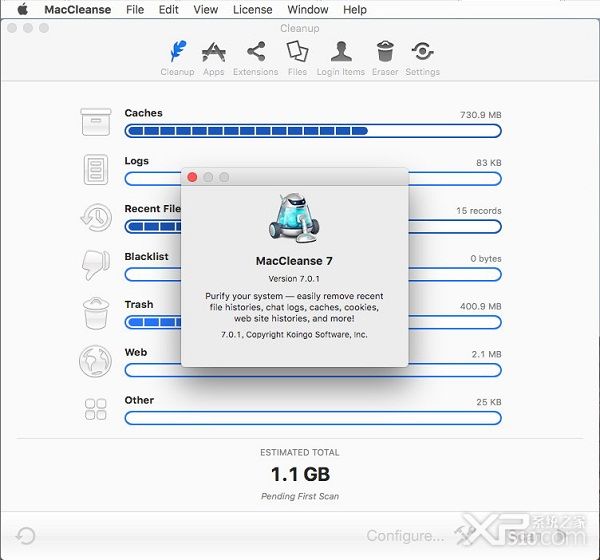The image size is (600, 560).
Task: Open the Login Items section
Action: [x=341, y=58]
